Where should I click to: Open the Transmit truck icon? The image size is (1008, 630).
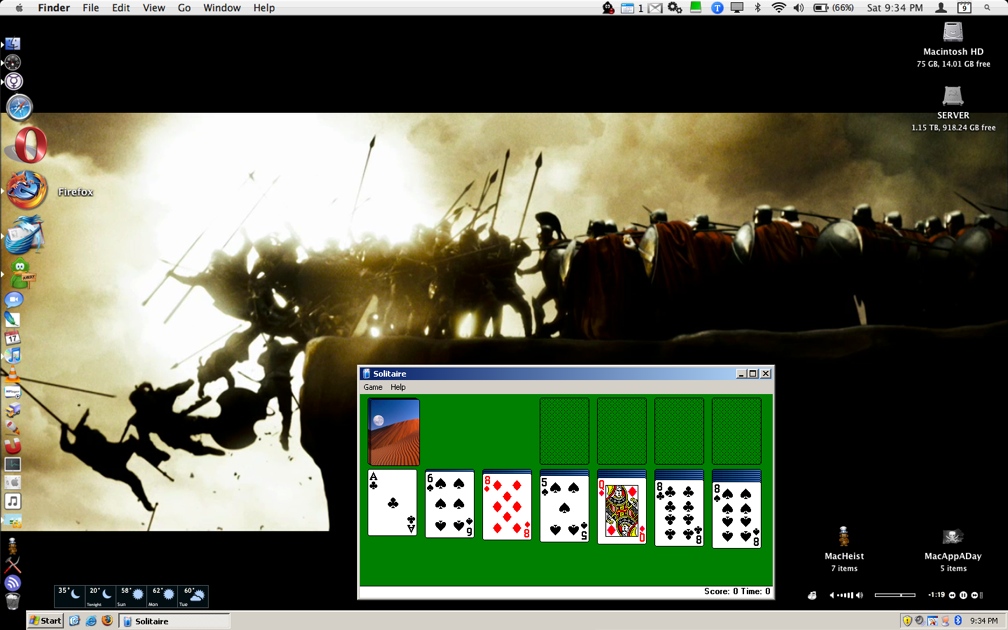coord(13,410)
